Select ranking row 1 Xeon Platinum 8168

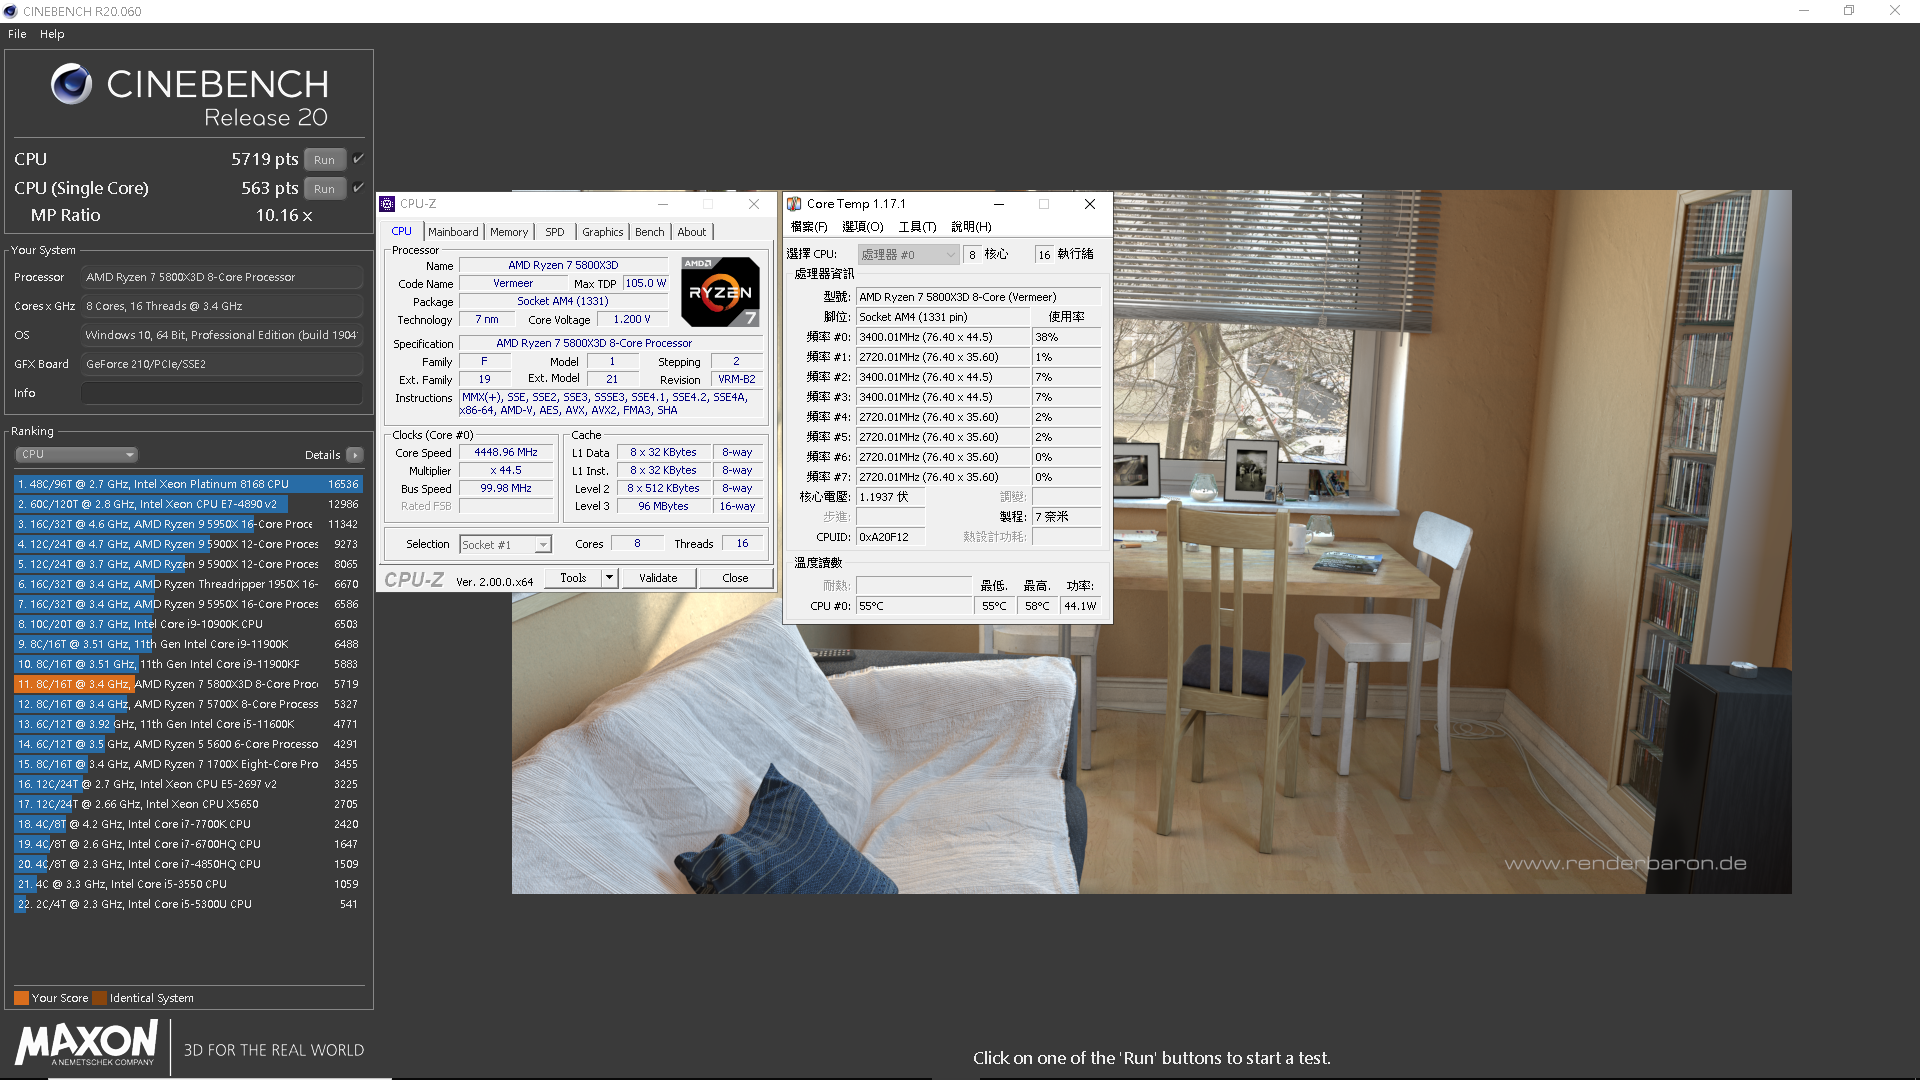click(188, 484)
